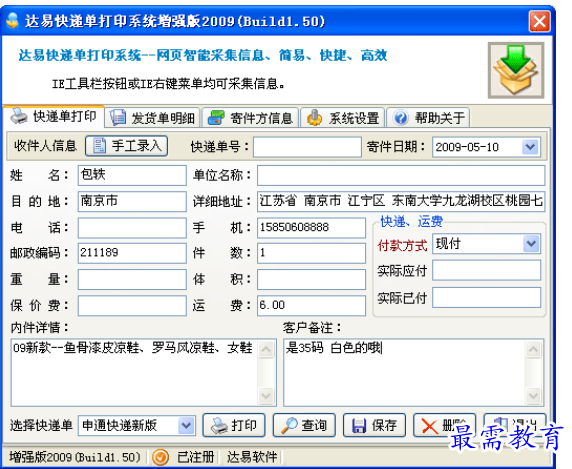Click the up arrow of the 客户备注 scrollbar
This screenshot has height=469, width=572.
[533, 349]
